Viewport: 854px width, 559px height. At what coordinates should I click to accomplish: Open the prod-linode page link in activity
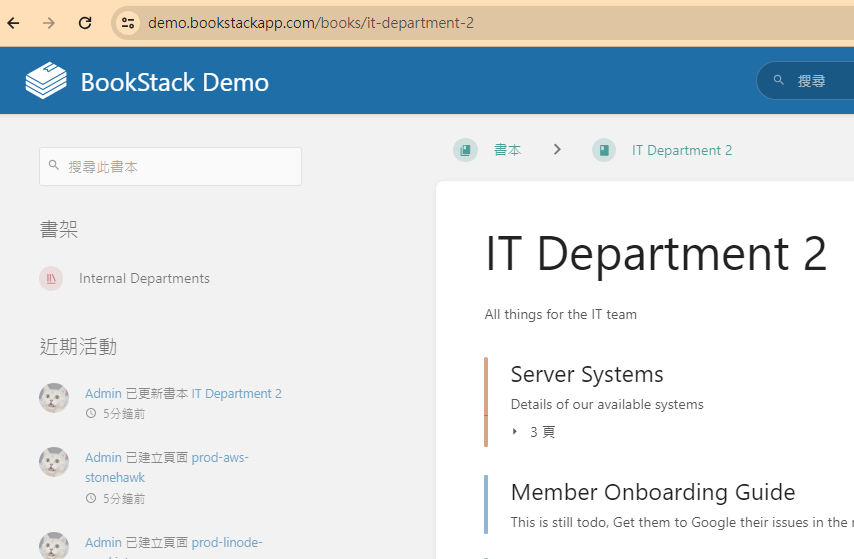[227, 543]
